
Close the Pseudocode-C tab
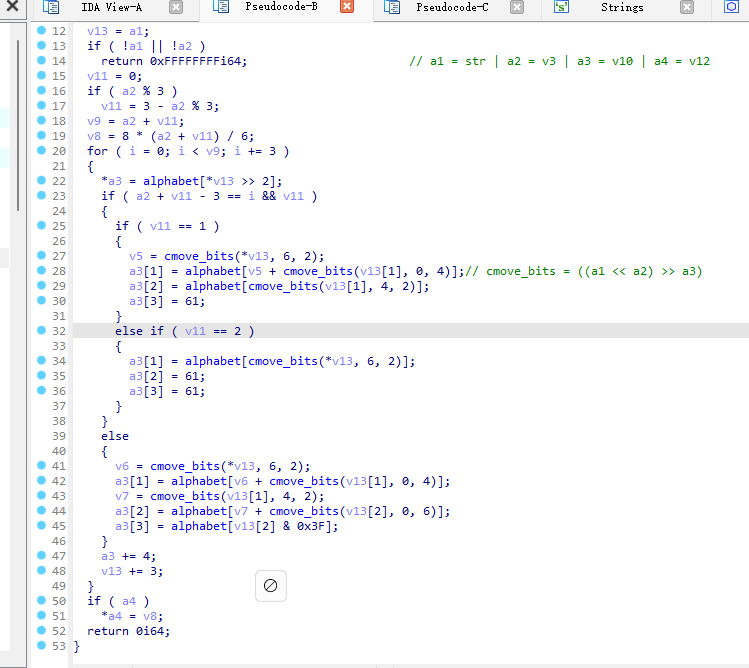pyautogui.click(x=516, y=7)
